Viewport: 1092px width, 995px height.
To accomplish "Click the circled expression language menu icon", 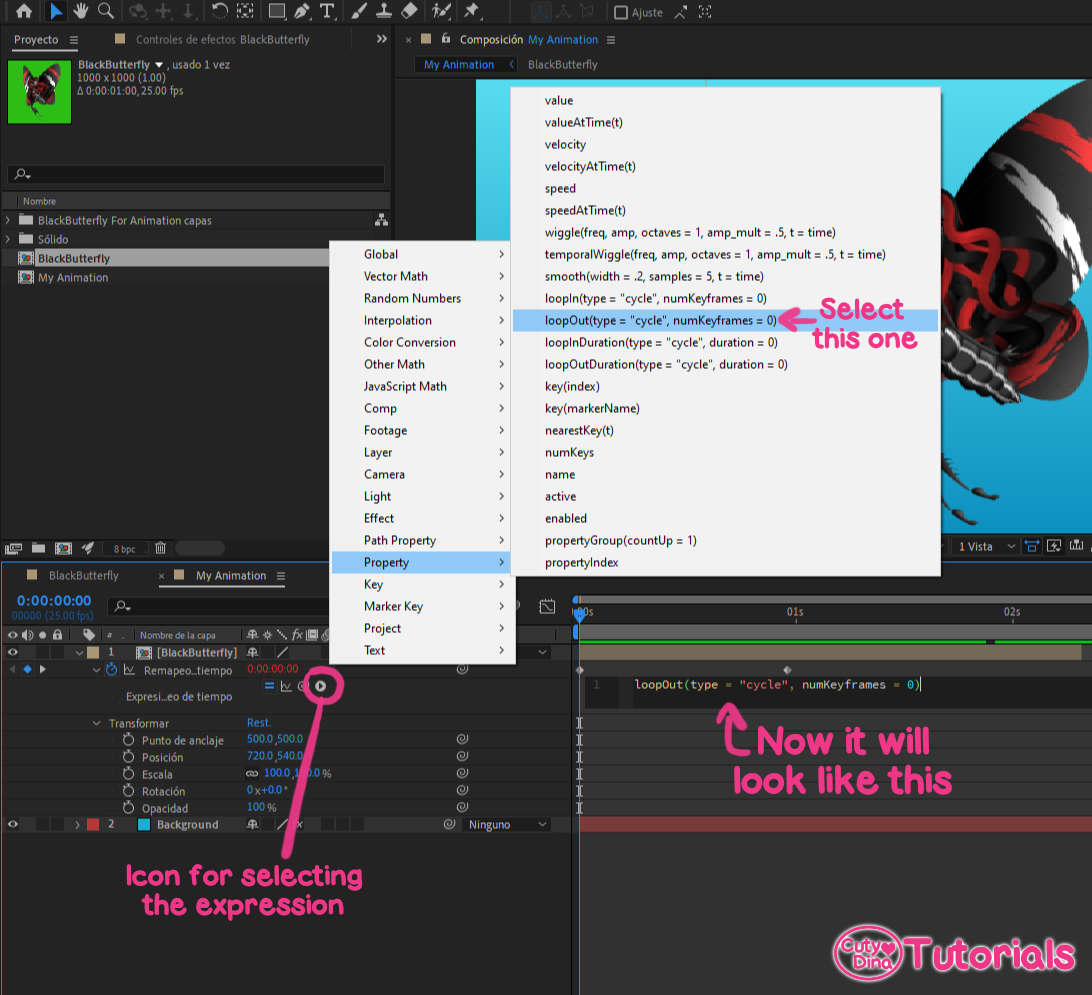I will pos(321,685).
